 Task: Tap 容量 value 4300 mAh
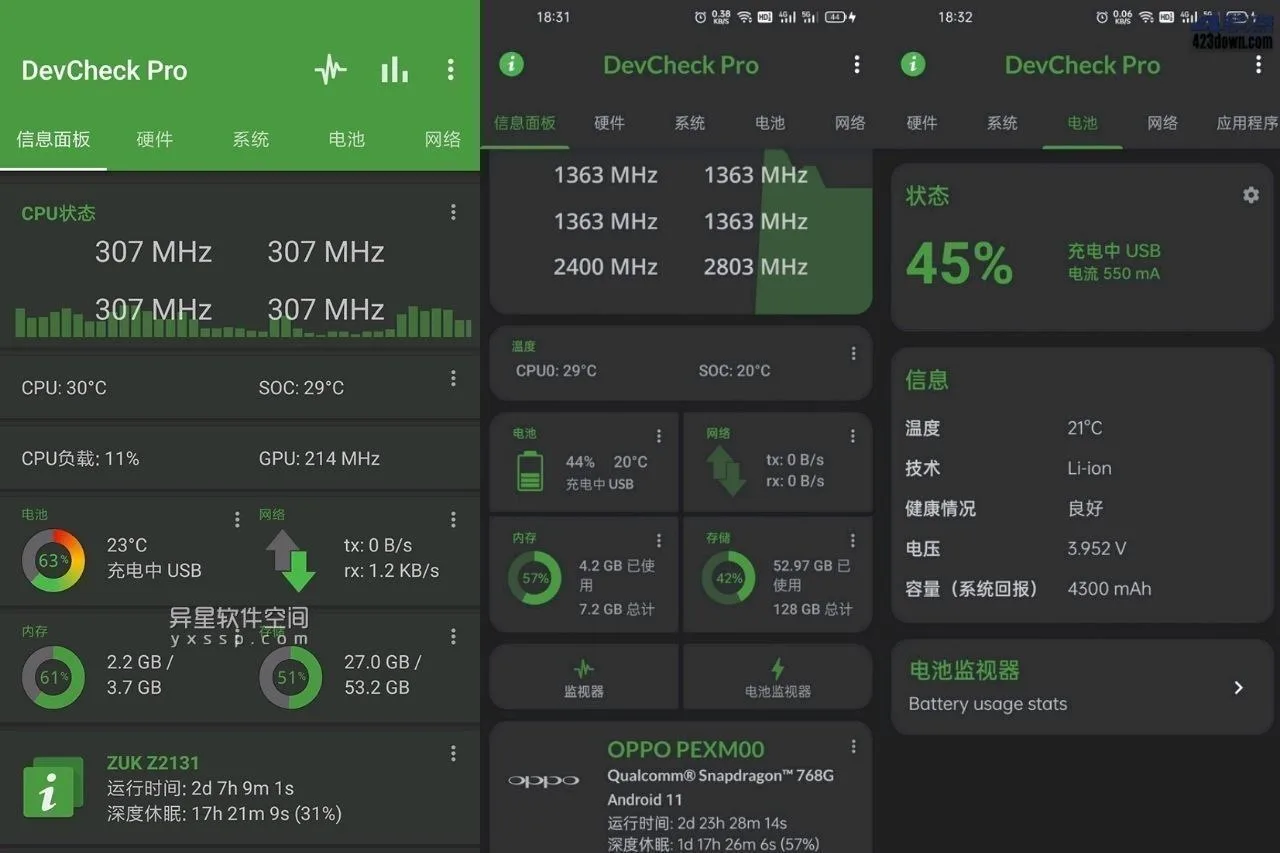click(1109, 588)
